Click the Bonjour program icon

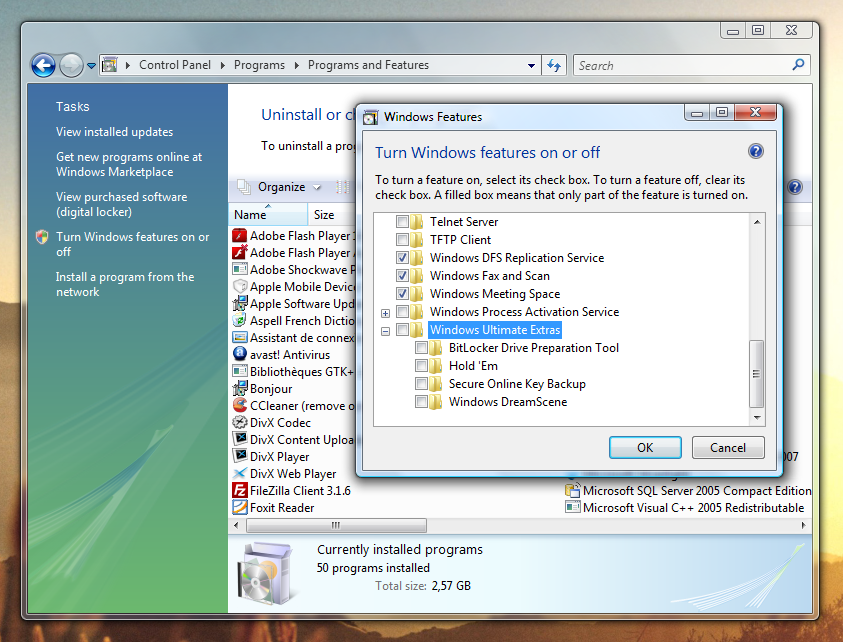pos(240,389)
